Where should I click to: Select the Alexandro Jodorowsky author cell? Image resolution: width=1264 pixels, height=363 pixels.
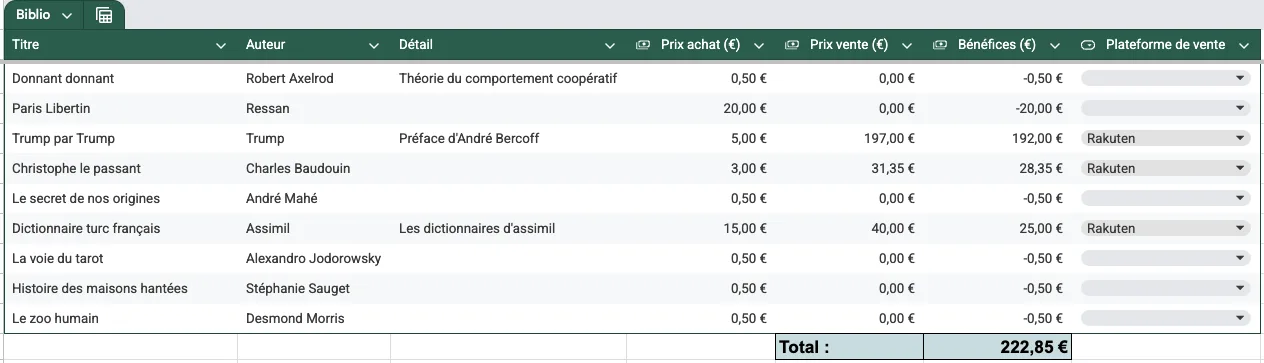[x=314, y=259]
